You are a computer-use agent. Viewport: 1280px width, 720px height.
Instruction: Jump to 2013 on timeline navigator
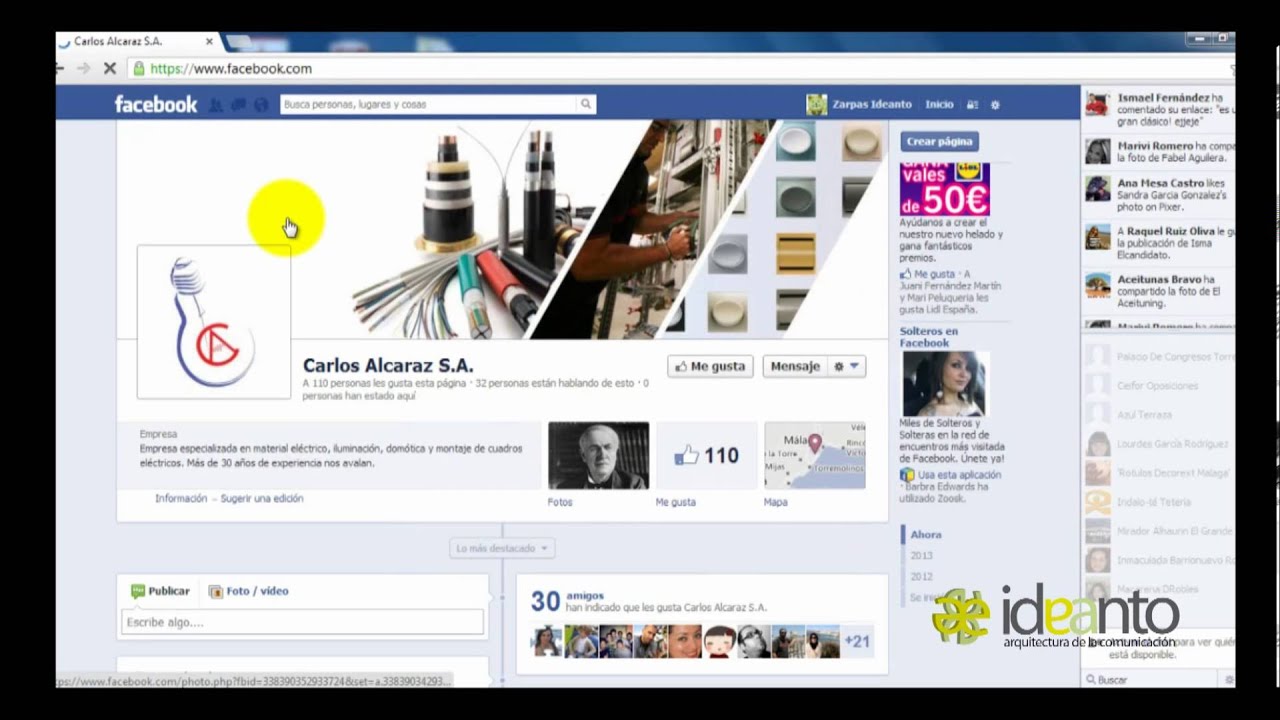pyautogui.click(x=921, y=555)
